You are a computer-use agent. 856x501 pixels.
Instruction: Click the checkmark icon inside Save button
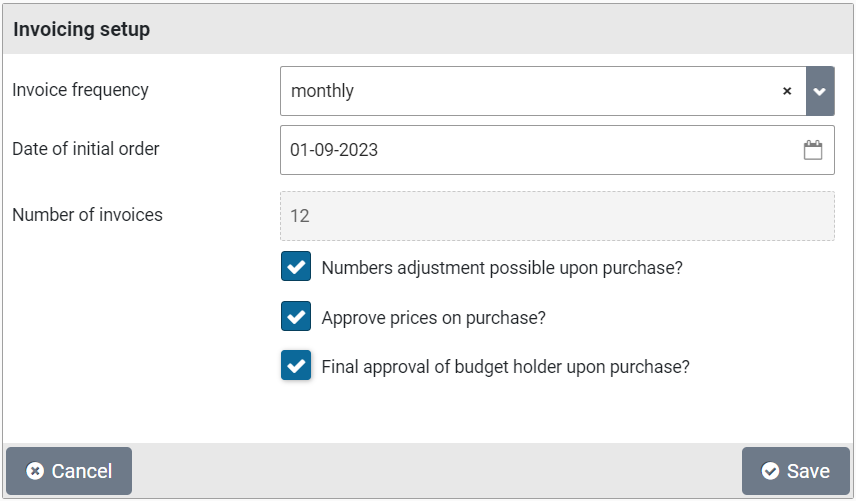[x=770, y=471]
